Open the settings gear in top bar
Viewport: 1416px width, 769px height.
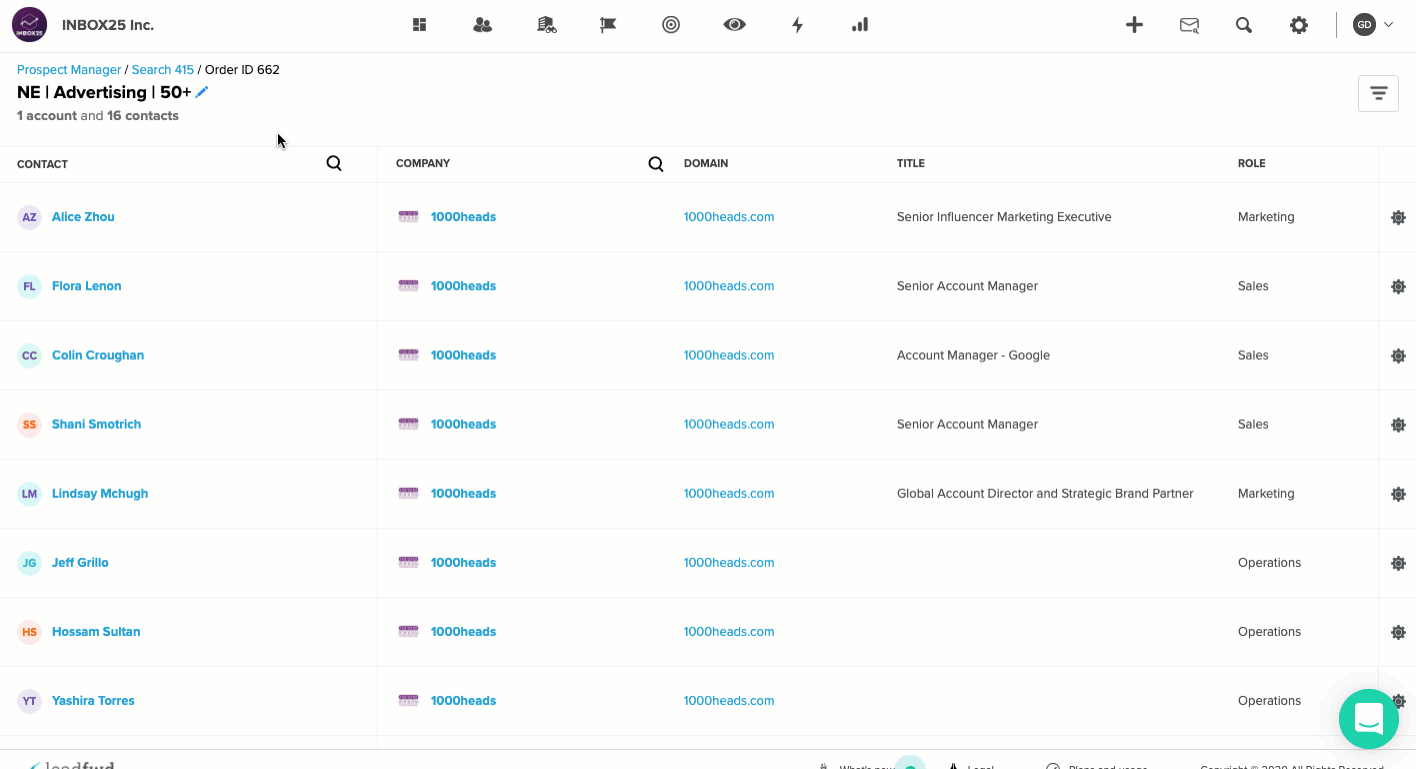coord(1299,25)
